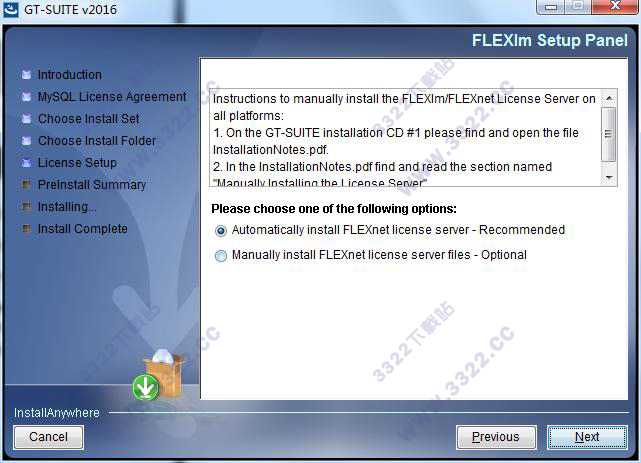The image size is (641, 463).
Task: Click the GT-SUITE title bar app icon
Action: [x=11, y=9]
